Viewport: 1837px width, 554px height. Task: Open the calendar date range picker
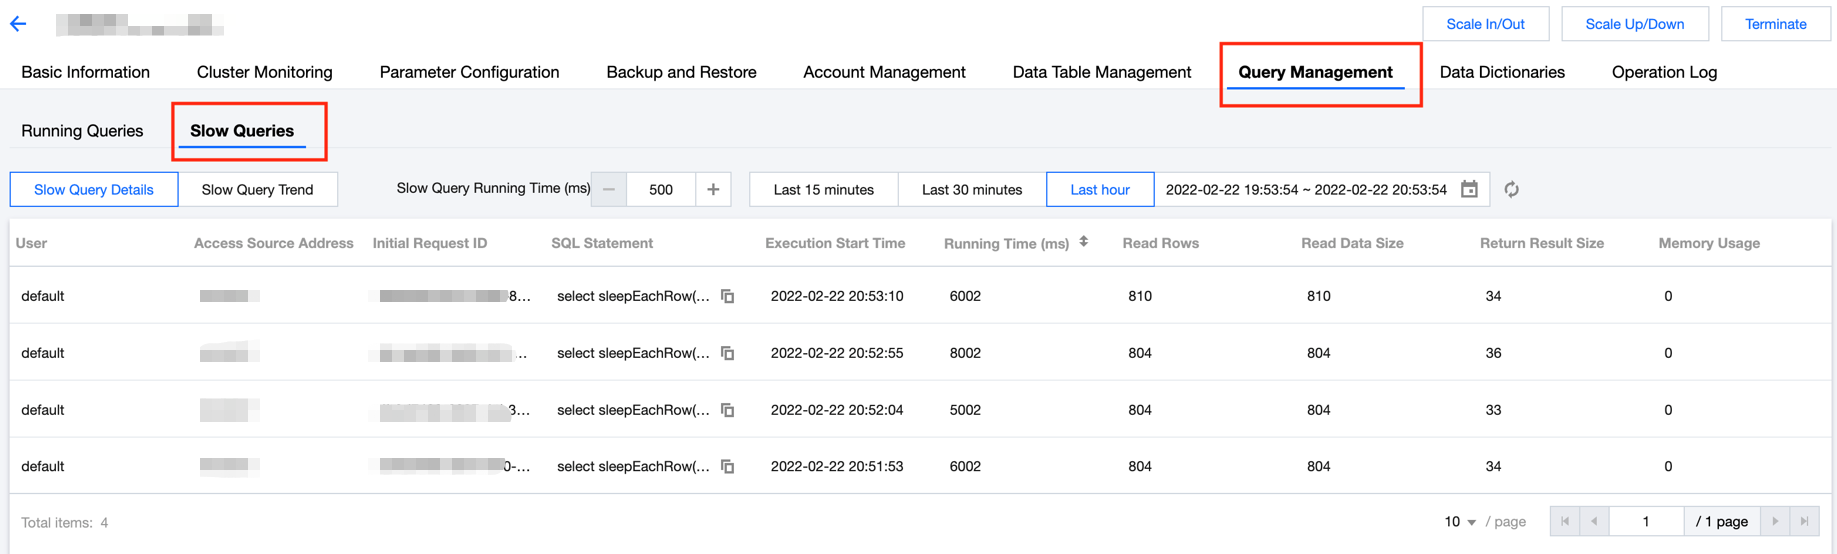1469,189
